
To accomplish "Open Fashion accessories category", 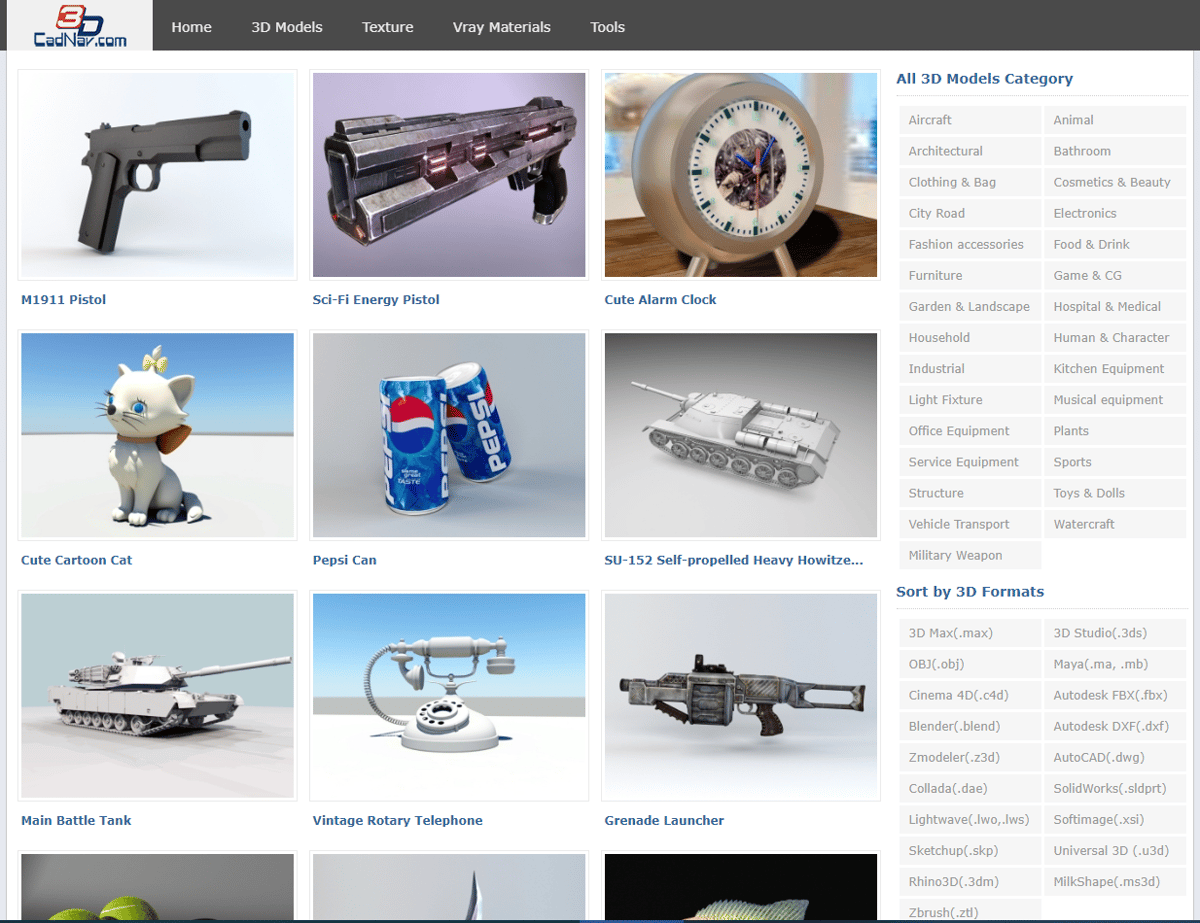I will pyautogui.click(x=970, y=244).
